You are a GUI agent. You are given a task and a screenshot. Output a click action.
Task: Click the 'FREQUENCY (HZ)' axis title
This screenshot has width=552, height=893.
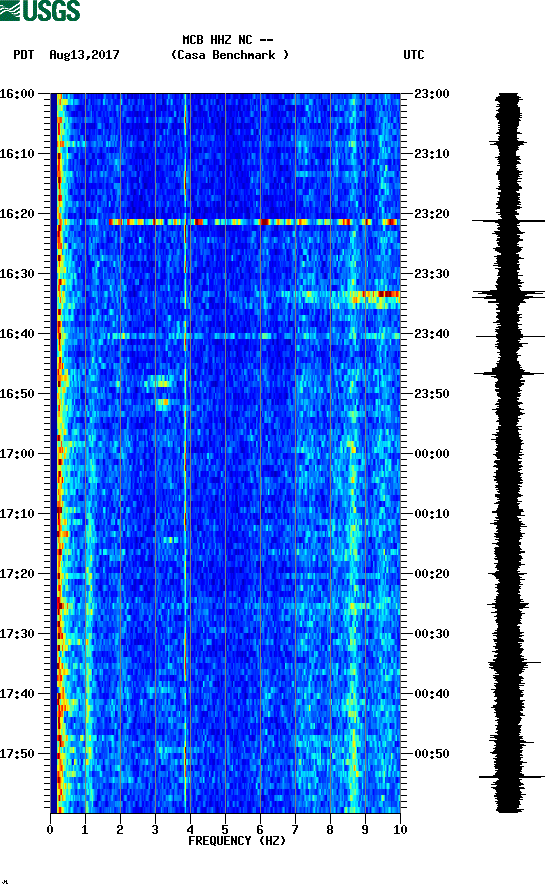coord(237,841)
